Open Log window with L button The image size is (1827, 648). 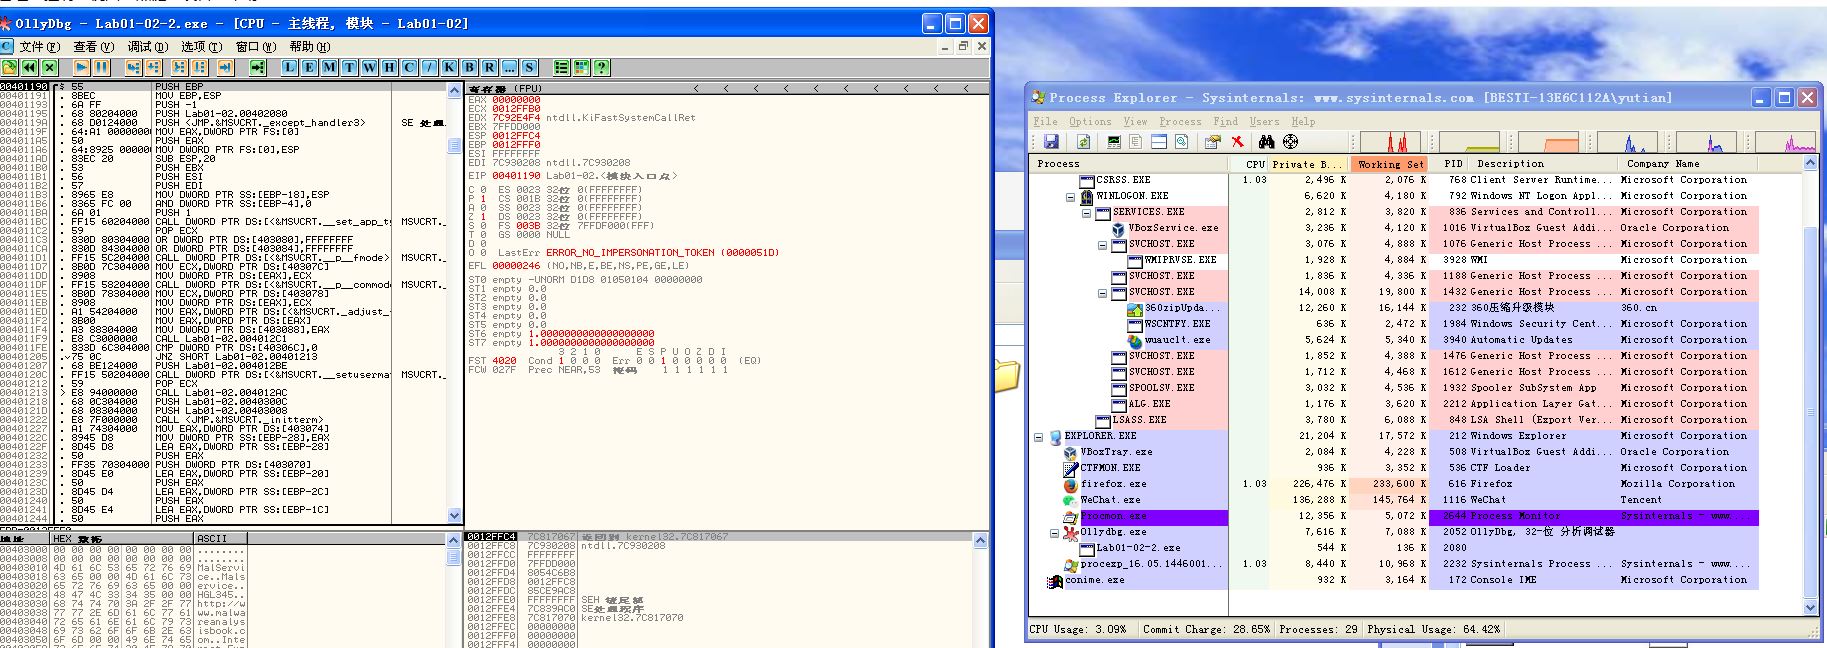pos(288,67)
